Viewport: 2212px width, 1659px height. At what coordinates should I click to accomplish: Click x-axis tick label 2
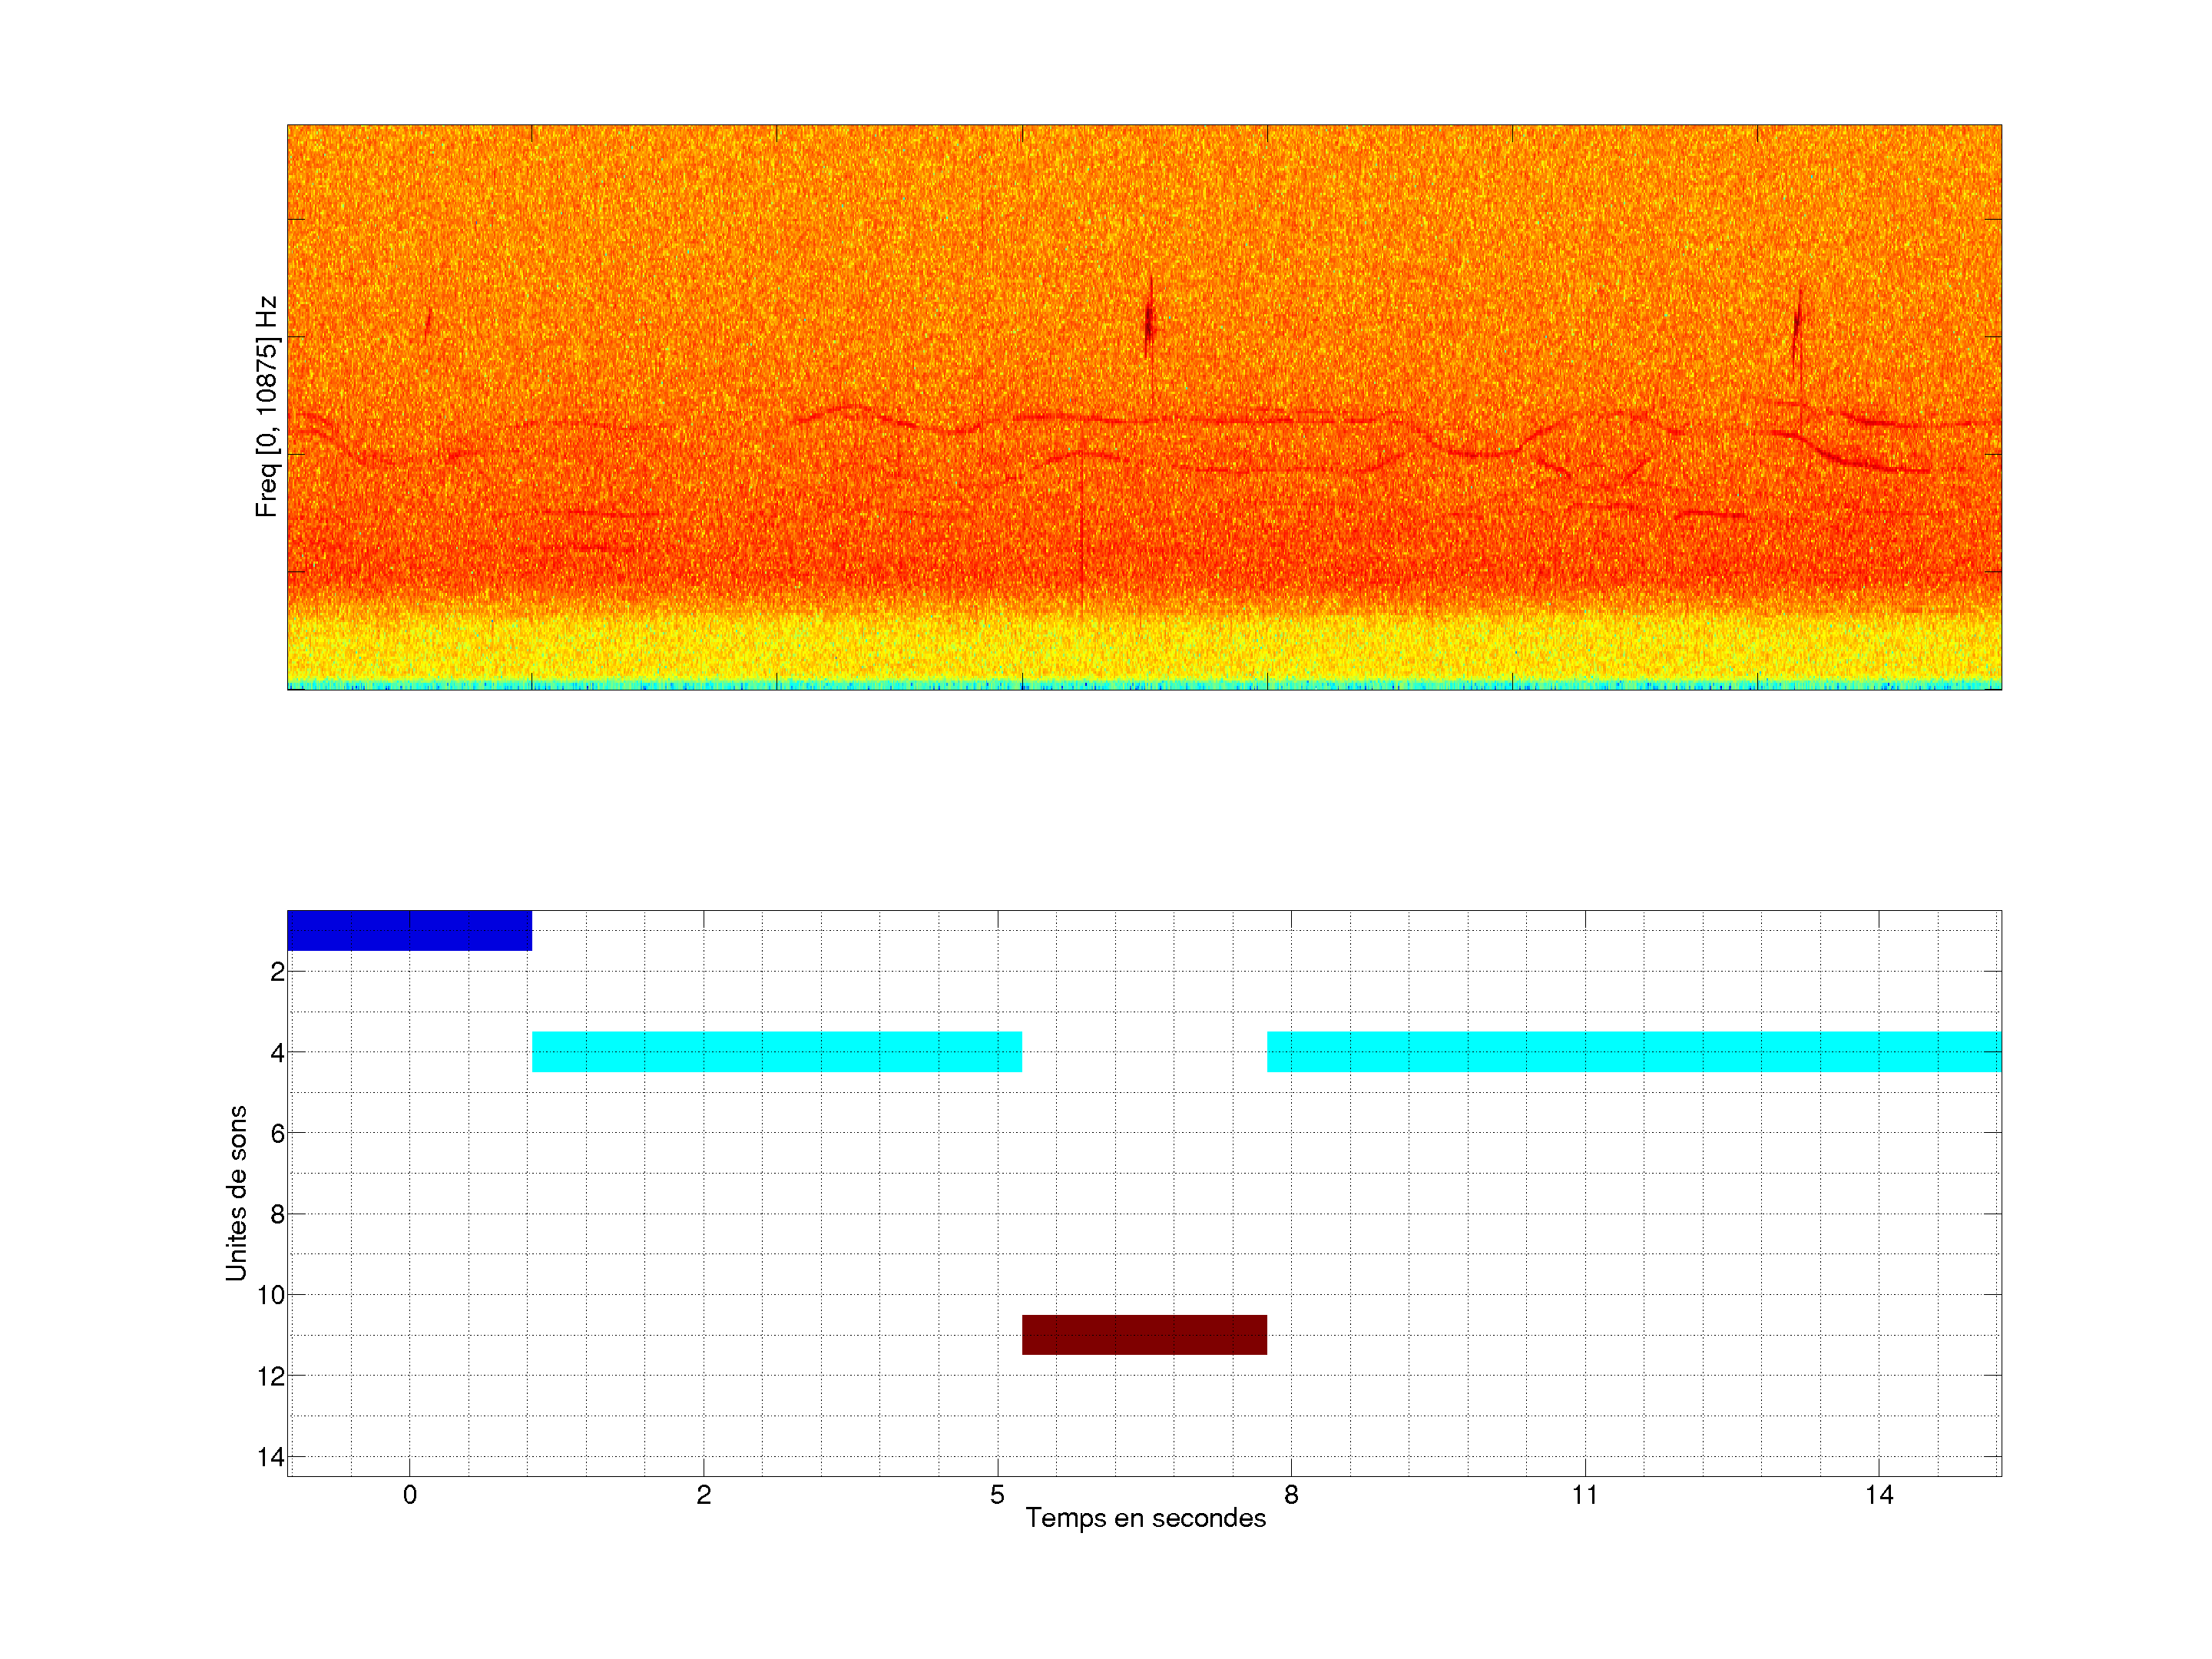point(703,1495)
